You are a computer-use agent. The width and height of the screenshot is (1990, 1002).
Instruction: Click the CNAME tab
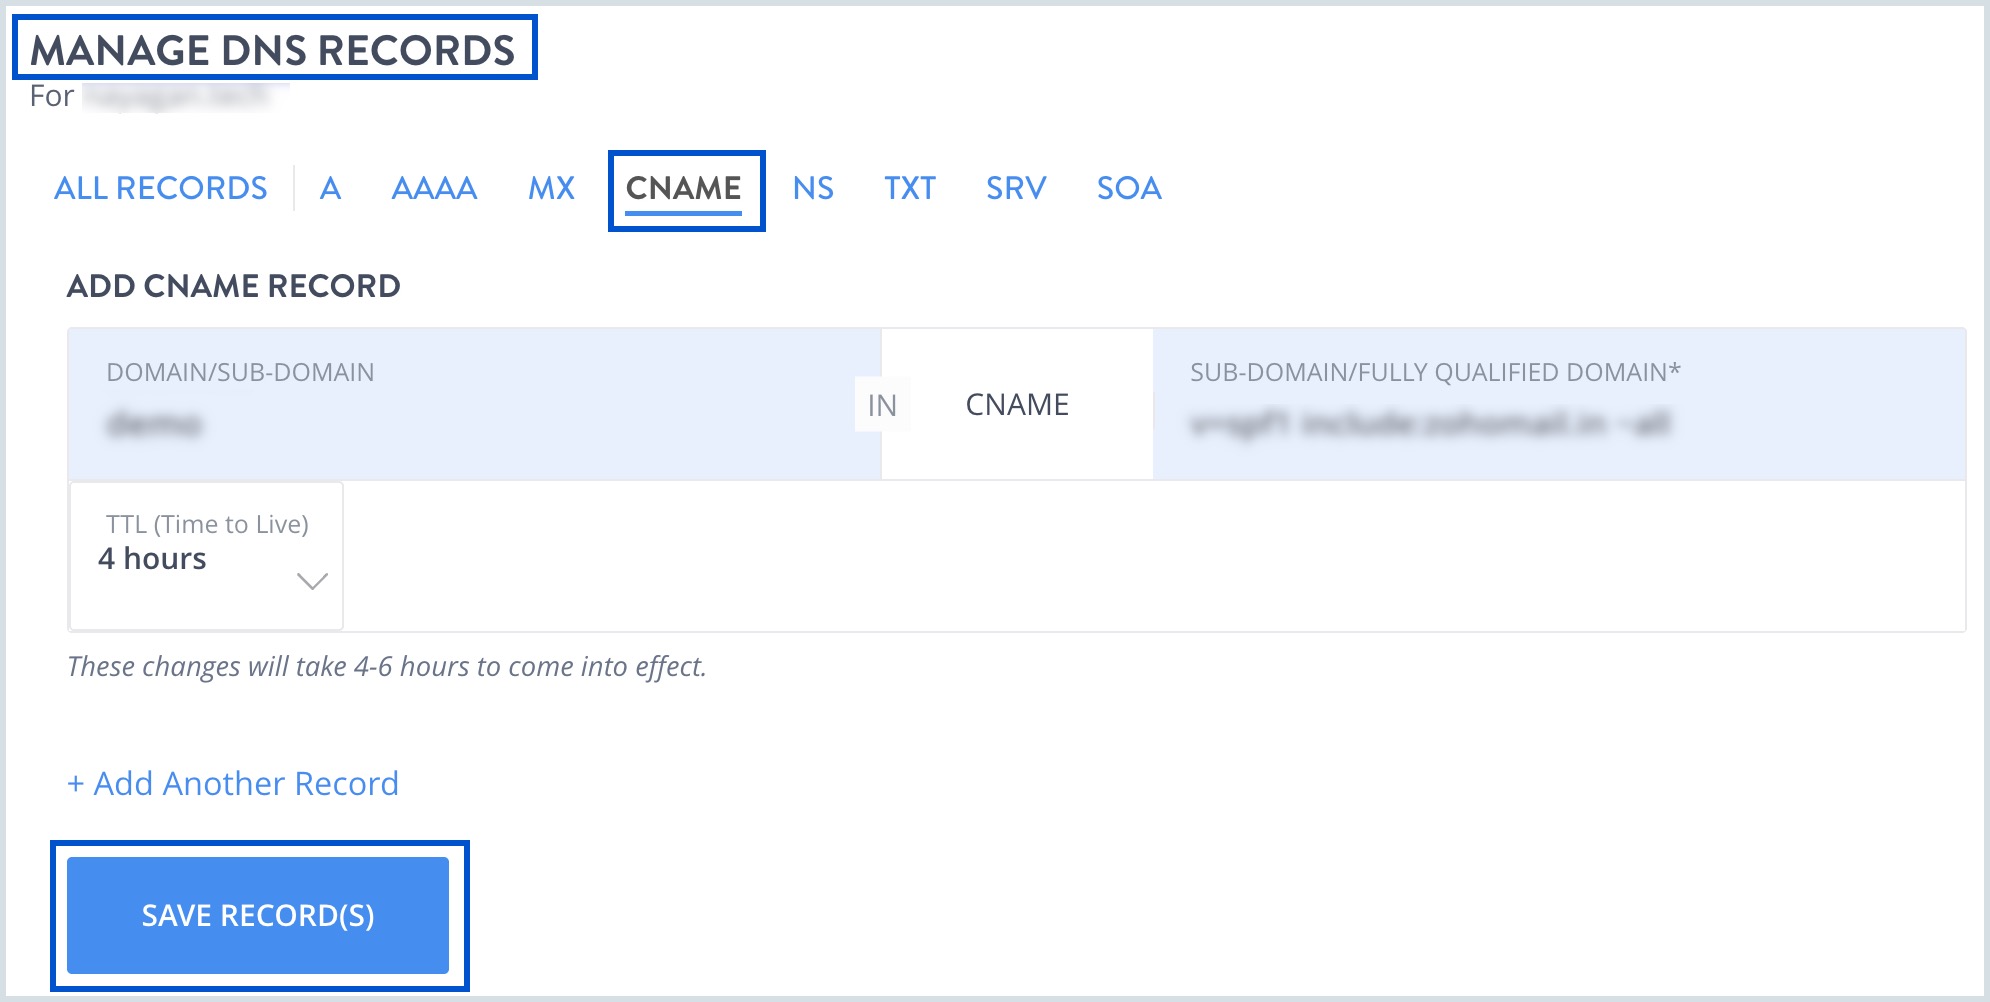pyautogui.click(x=684, y=188)
